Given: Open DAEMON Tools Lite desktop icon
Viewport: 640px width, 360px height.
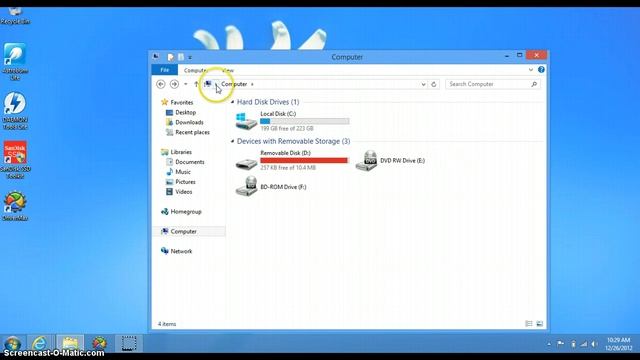Looking at the screenshot, I should pos(15,111).
